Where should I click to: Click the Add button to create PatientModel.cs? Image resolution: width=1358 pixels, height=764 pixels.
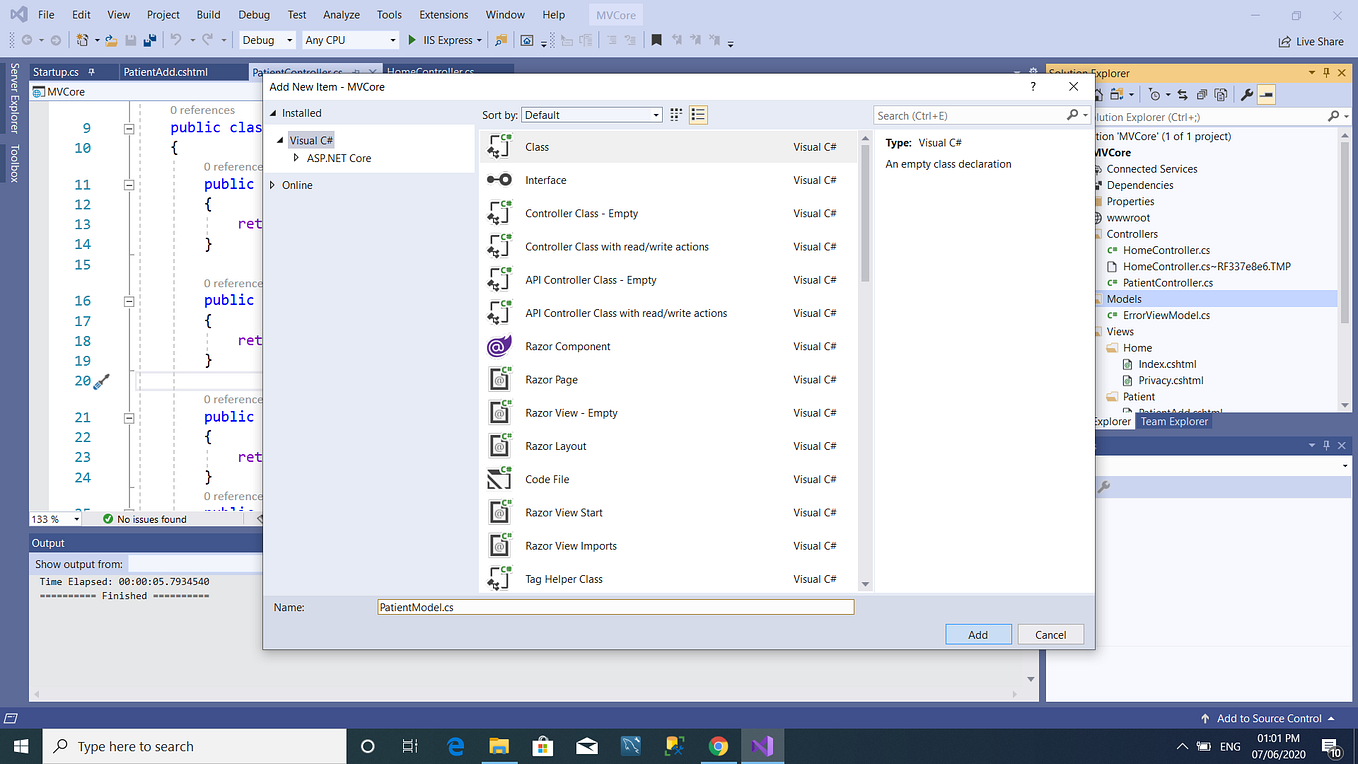coord(978,633)
